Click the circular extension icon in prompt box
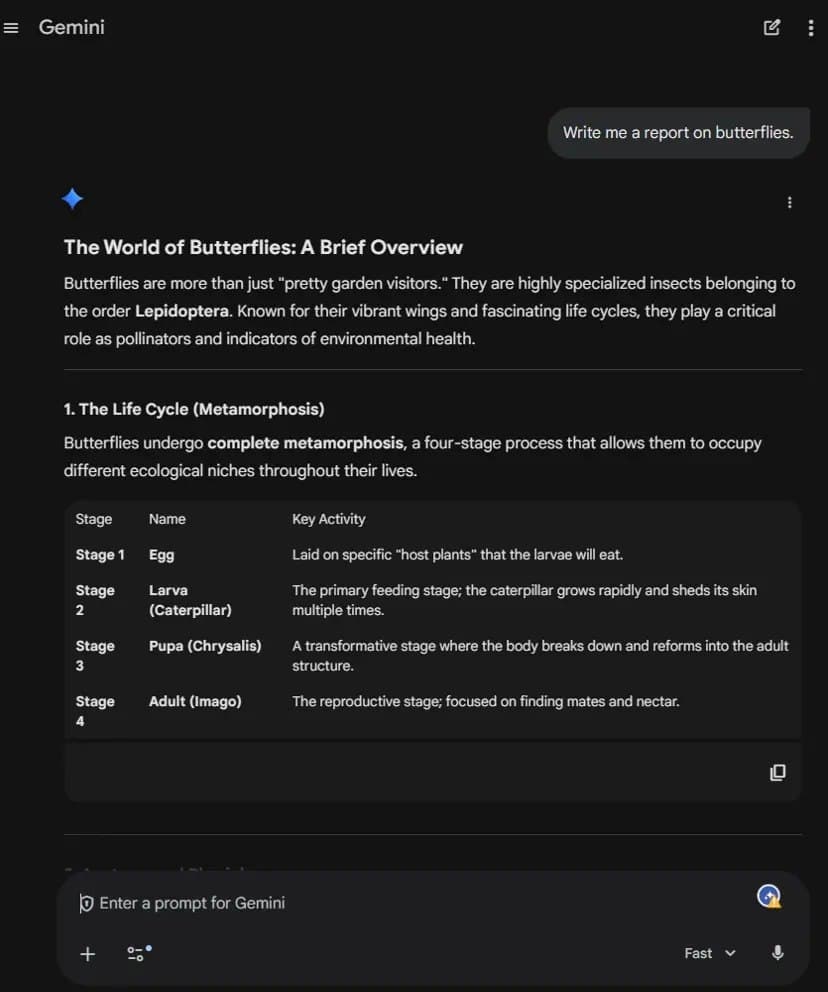This screenshot has height=992, width=828. [769, 897]
